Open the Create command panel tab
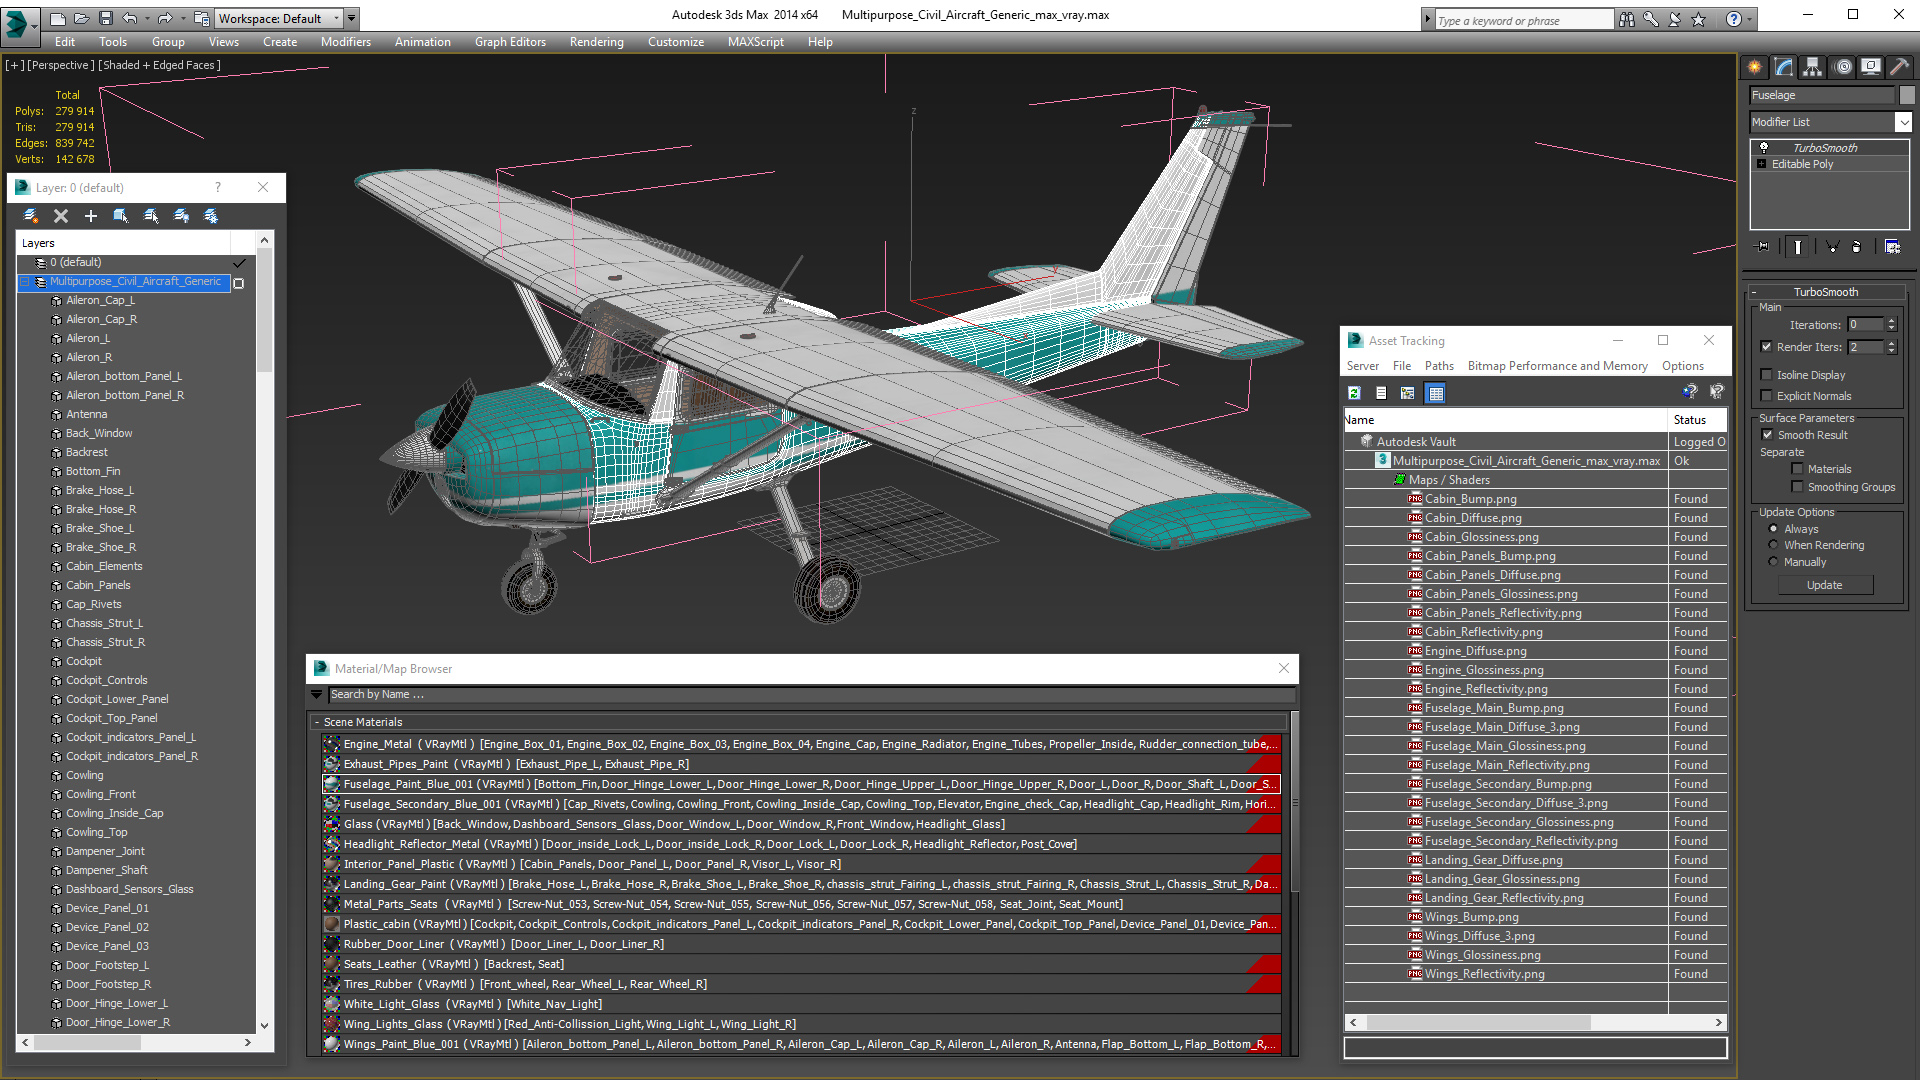This screenshot has width=1920, height=1080. tap(1755, 67)
